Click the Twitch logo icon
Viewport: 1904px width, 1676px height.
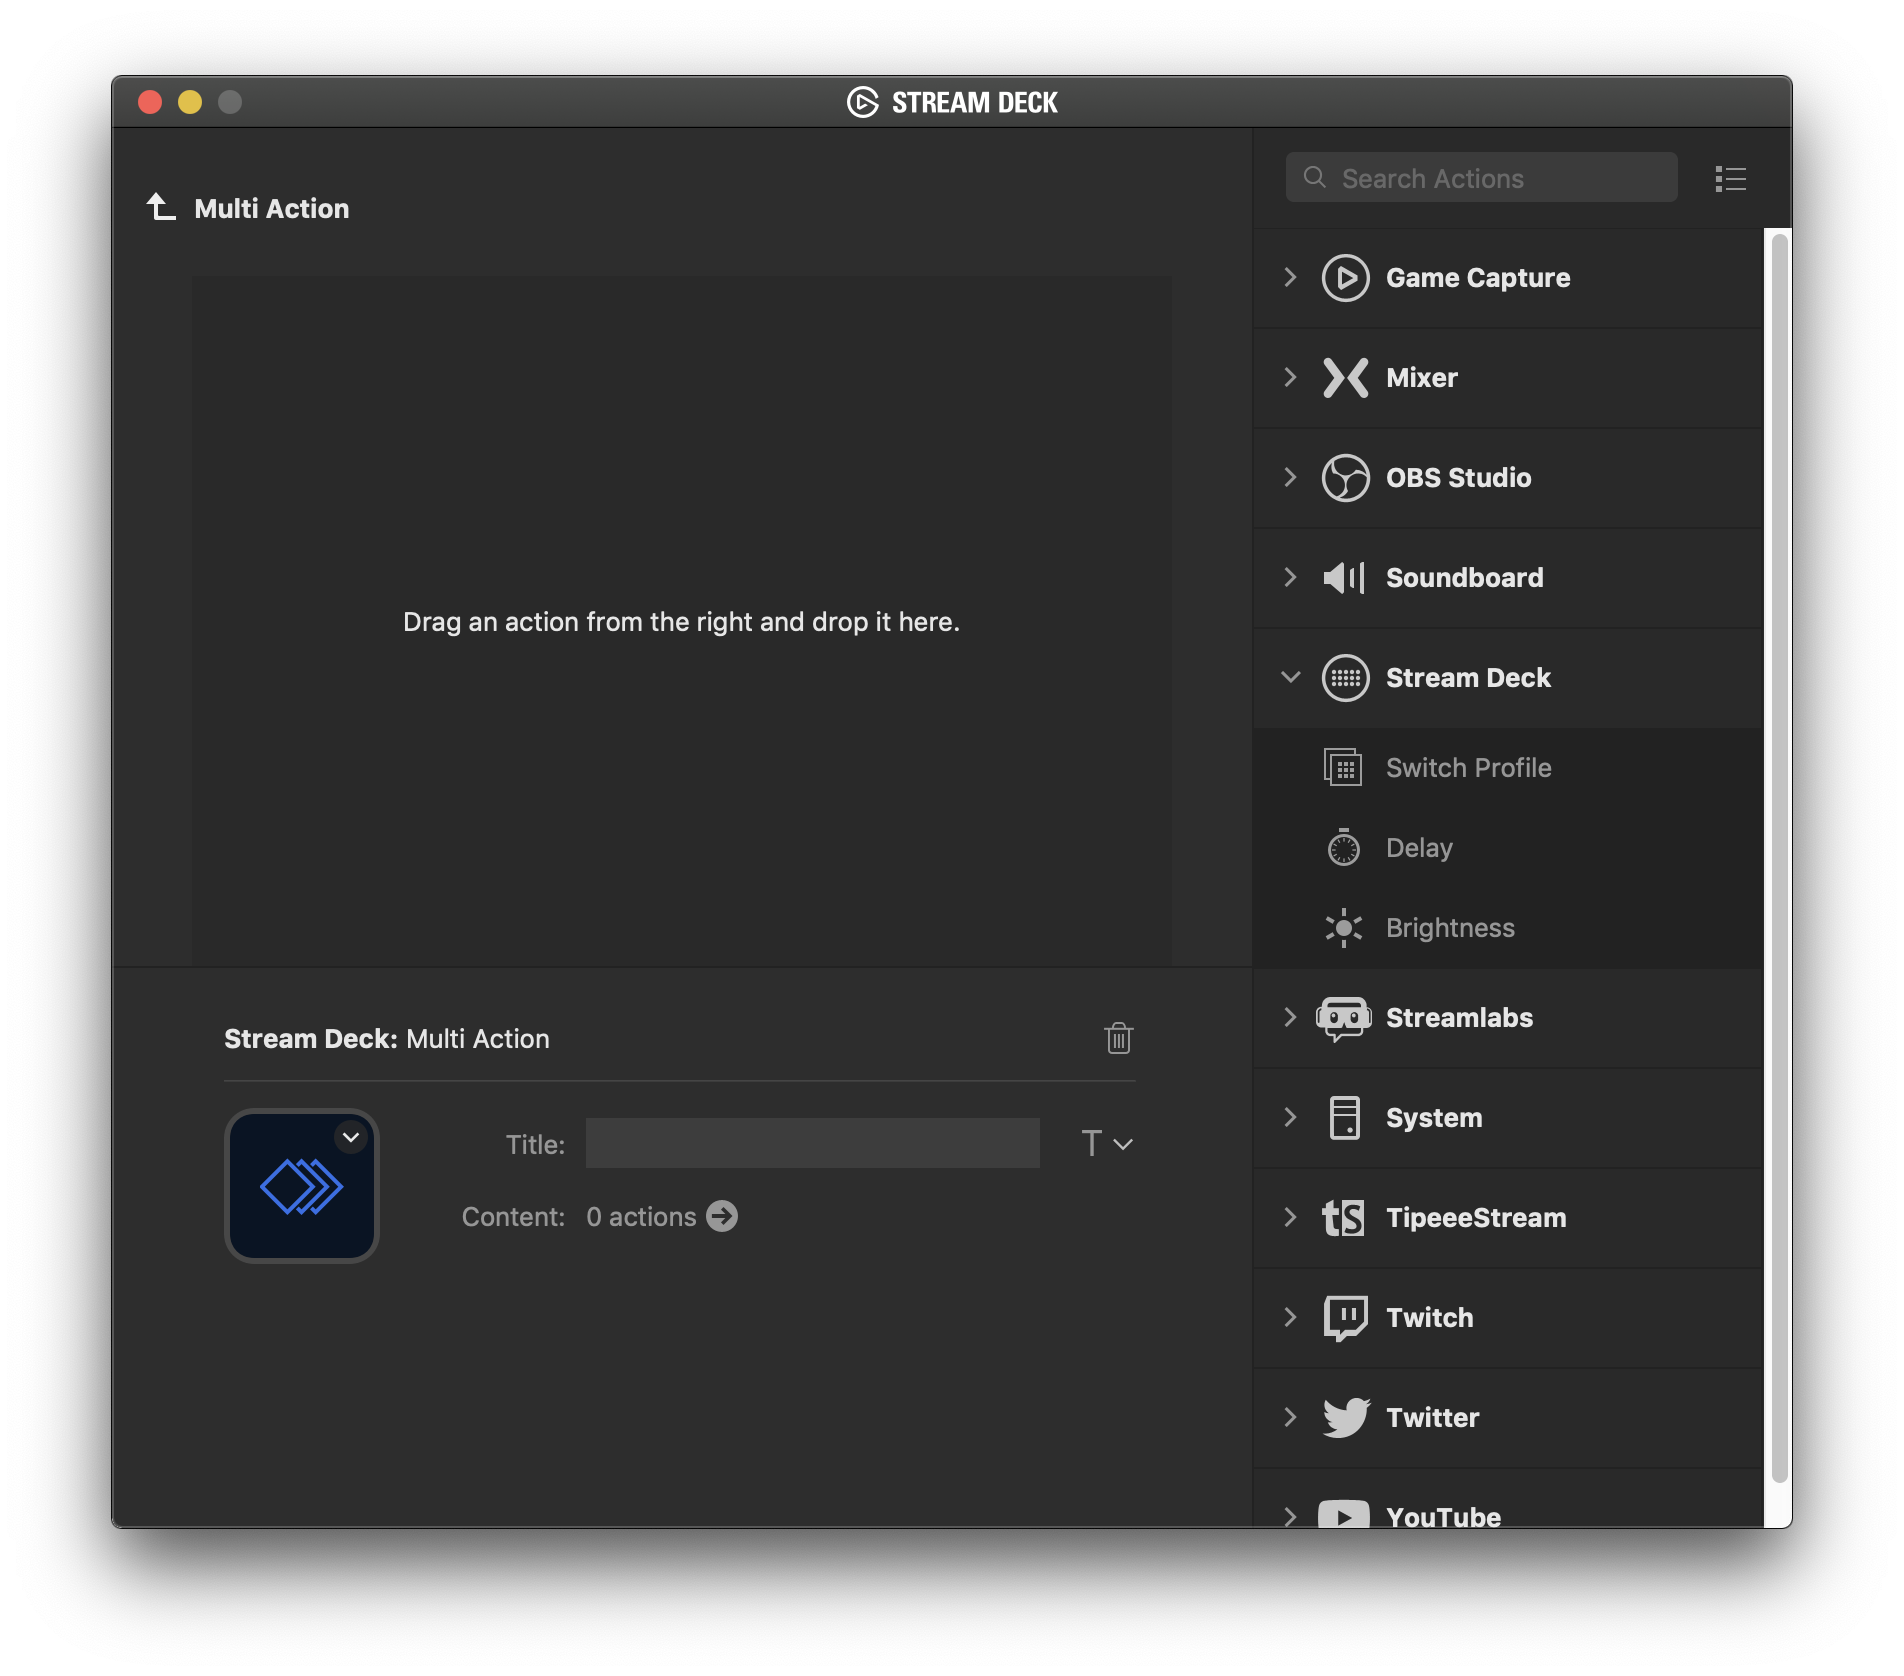(1345, 1318)
